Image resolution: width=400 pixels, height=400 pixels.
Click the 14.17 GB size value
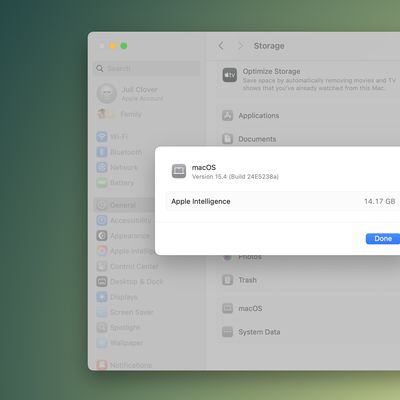[x=379, y=201]
